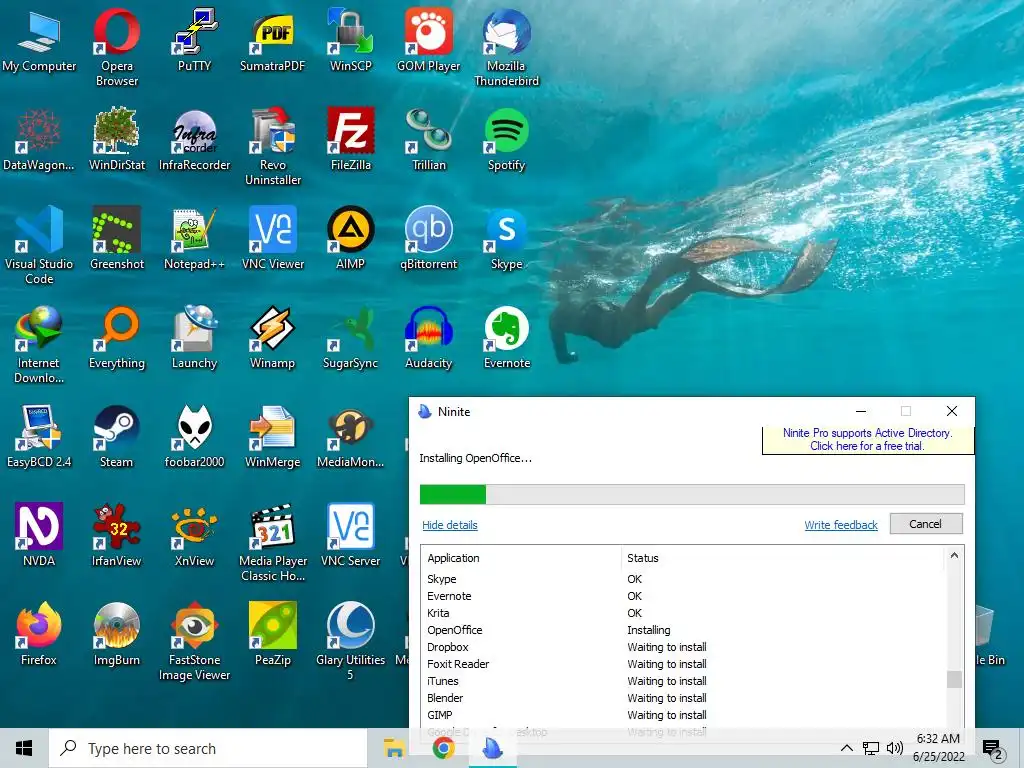Open the Steam desktop shortcut
This screenshot has width=1024, height=768.
point(116,436)
